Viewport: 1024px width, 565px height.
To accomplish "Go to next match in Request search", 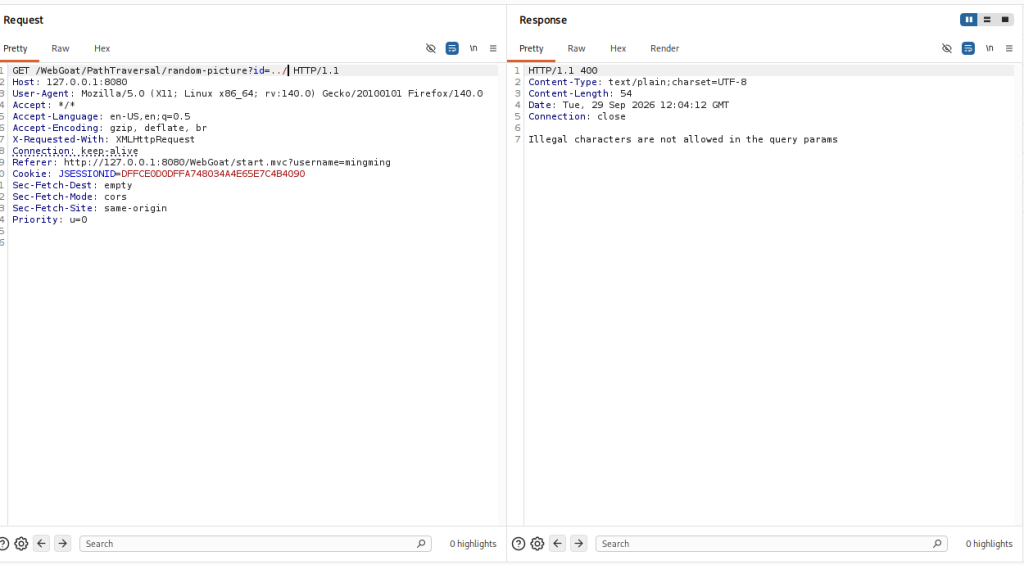I will coord(63,543).
